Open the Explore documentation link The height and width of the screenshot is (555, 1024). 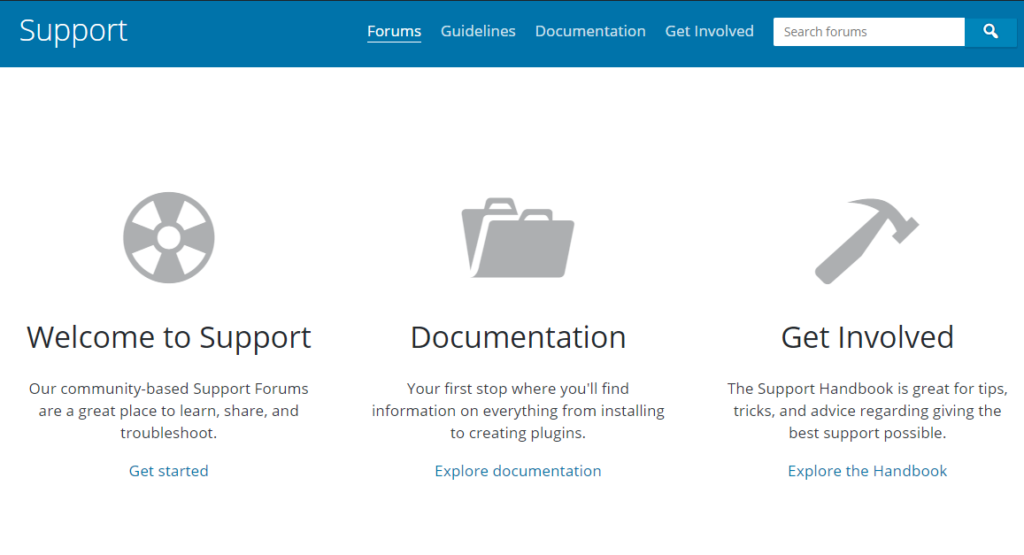click(518, 471)
